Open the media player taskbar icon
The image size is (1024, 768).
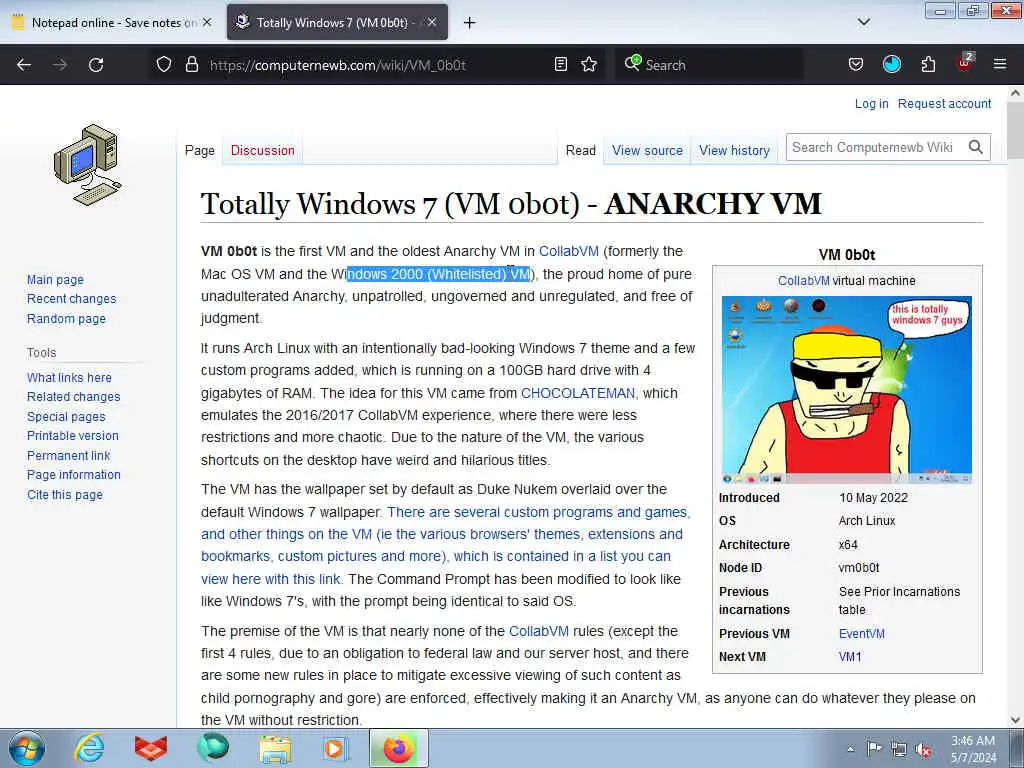tap(336, 748)
